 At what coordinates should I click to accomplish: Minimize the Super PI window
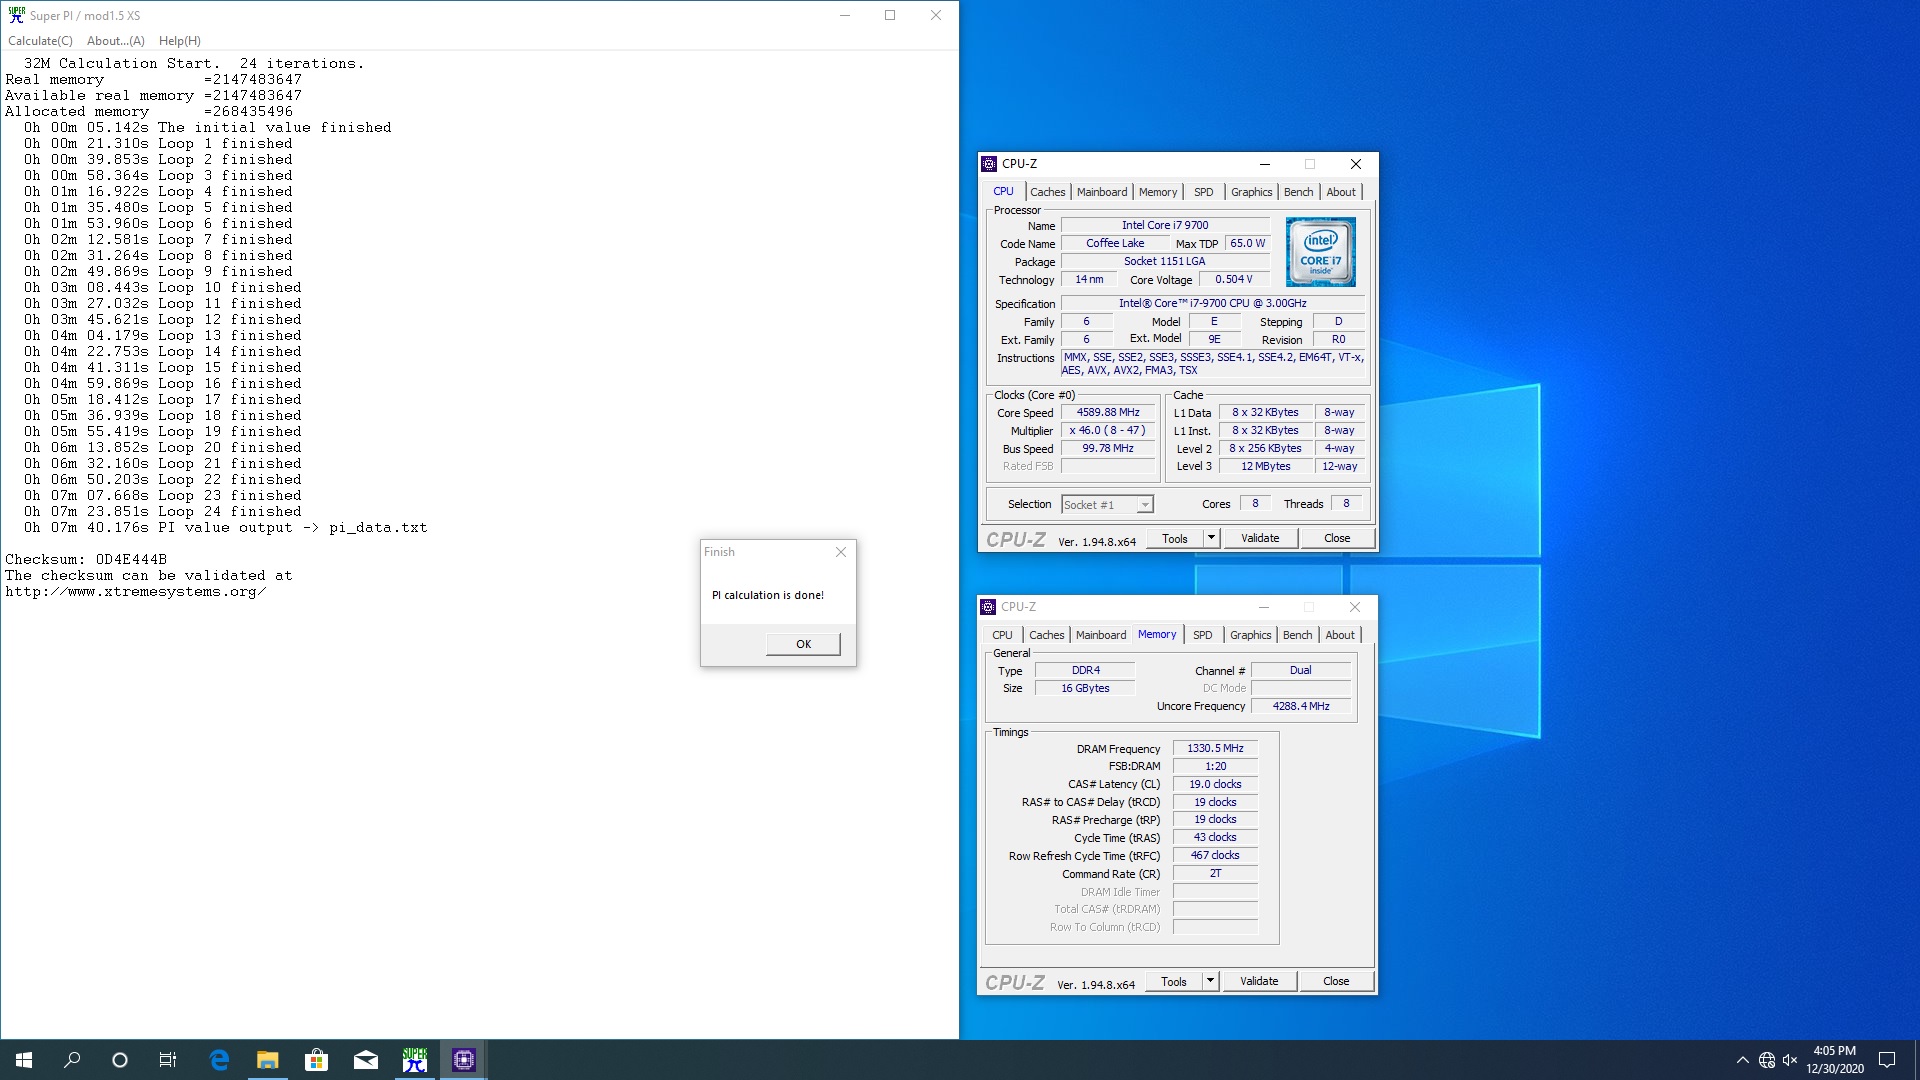pos(845,15)
